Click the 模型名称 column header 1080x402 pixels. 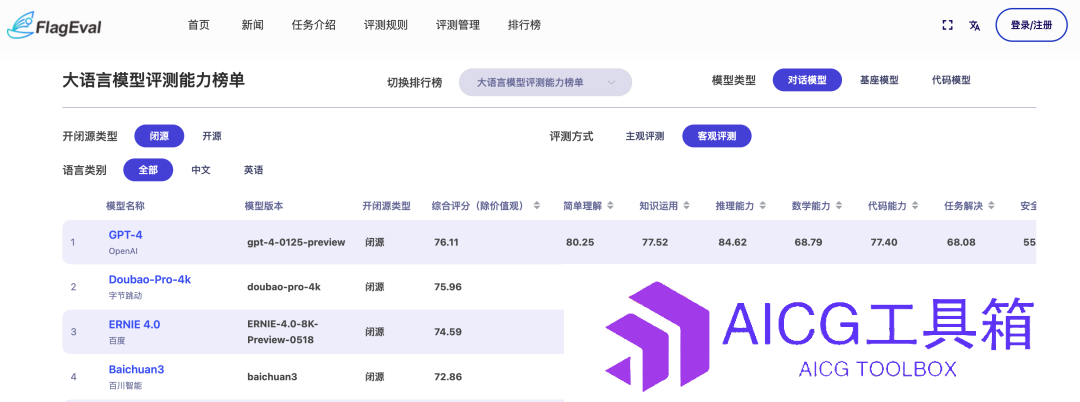pos(125,206)
